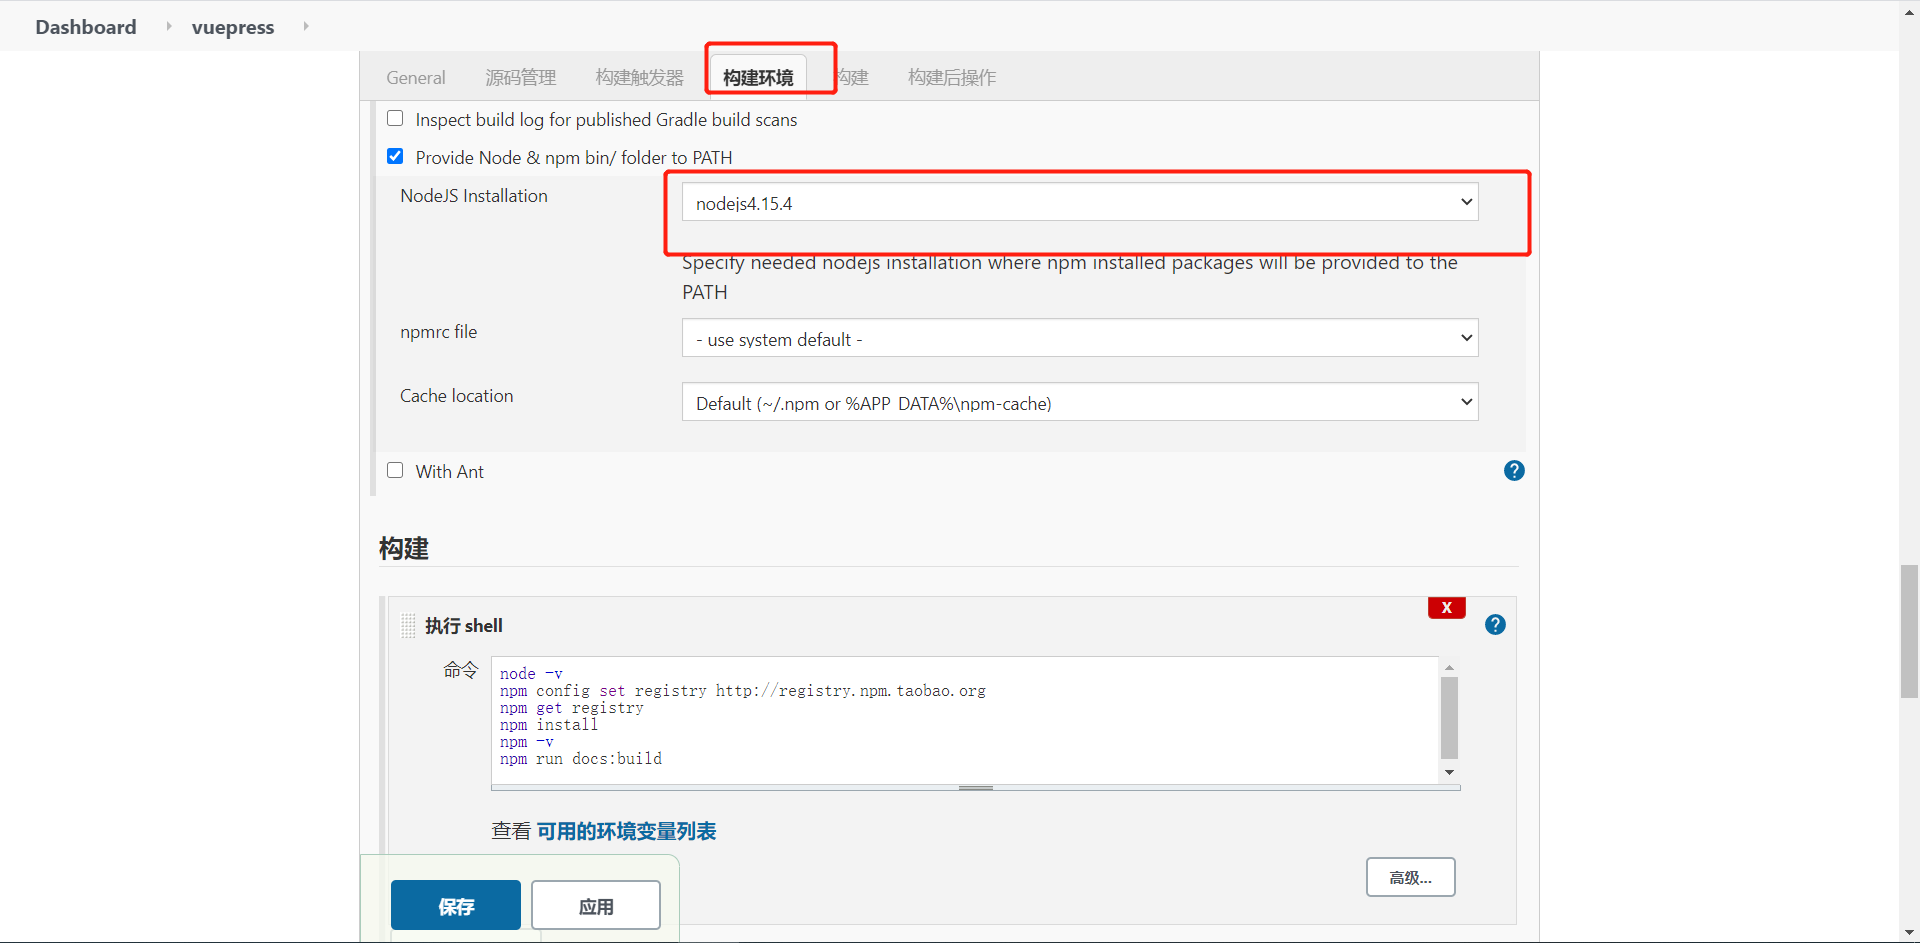Open help for With Ant option
This screenshot has height=943, width=1920.
coord(1514,471)
